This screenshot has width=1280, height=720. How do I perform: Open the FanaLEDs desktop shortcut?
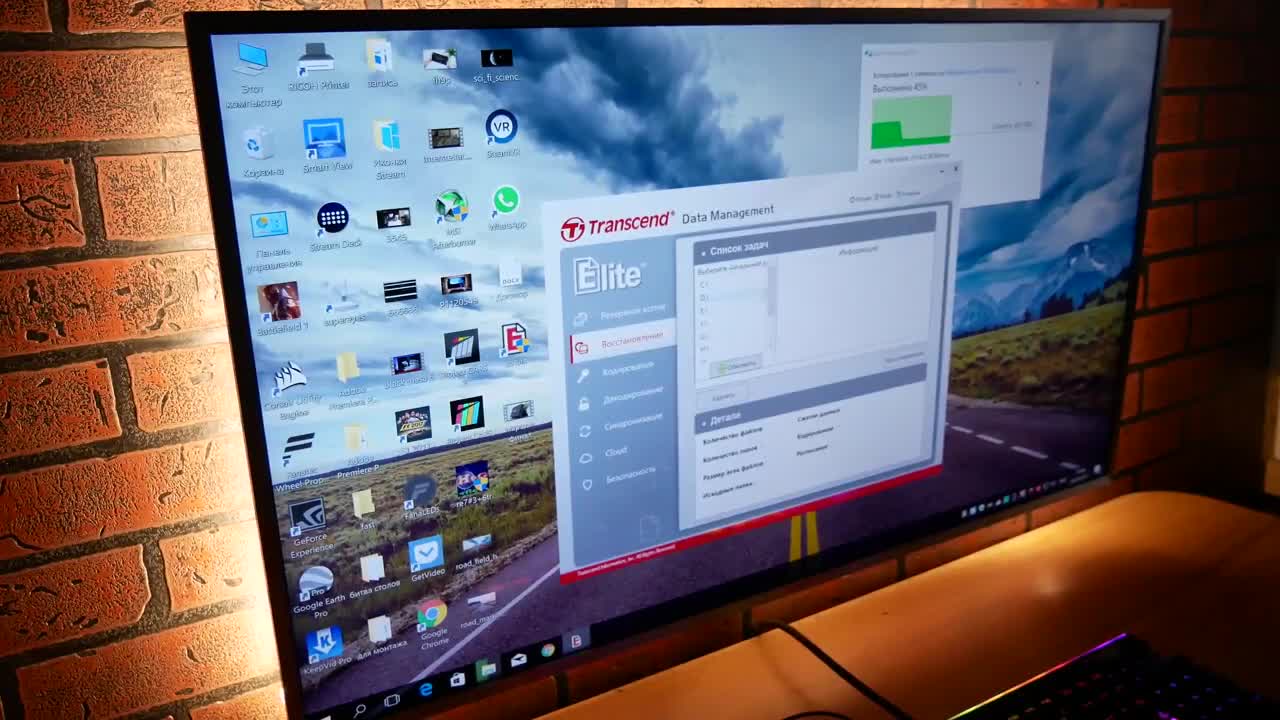420,495
